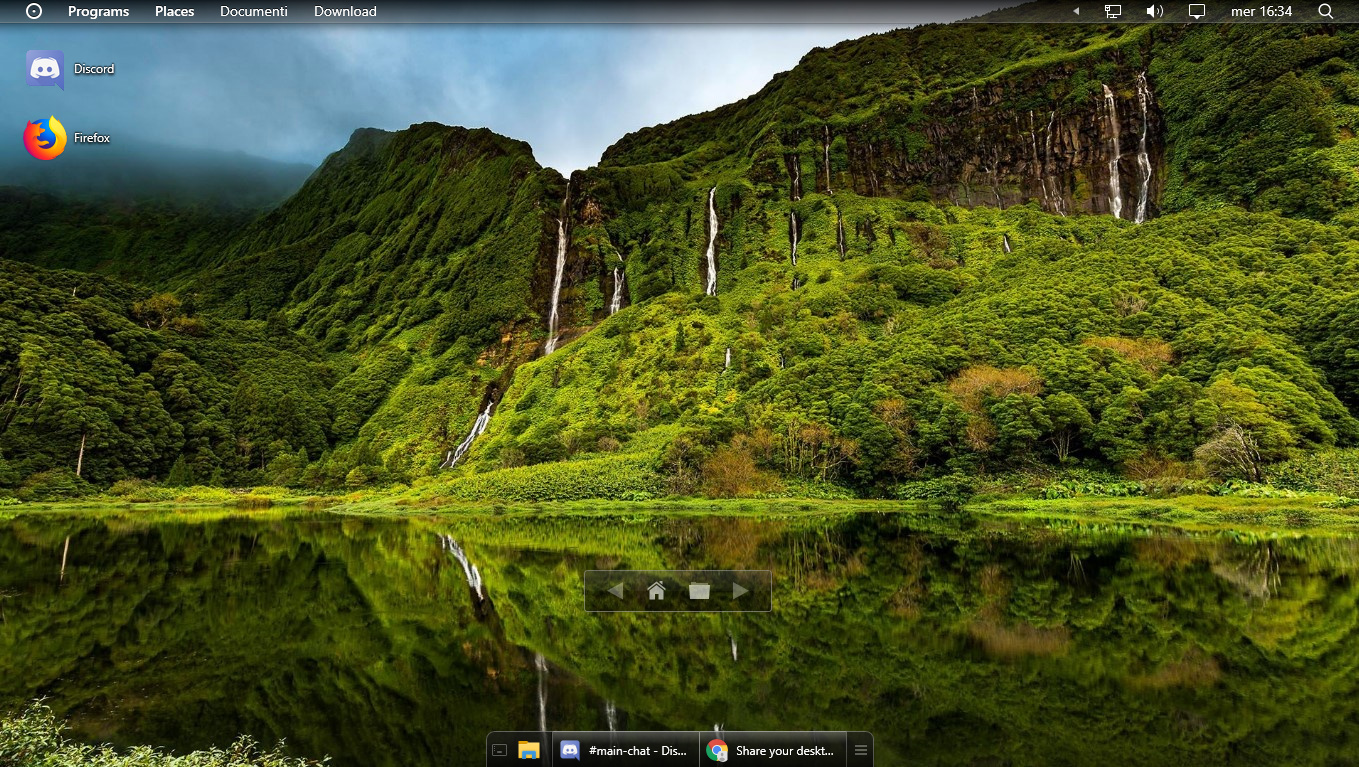
Task: Click the home icon in desktop widget
Action: click(x=656, y=591)
